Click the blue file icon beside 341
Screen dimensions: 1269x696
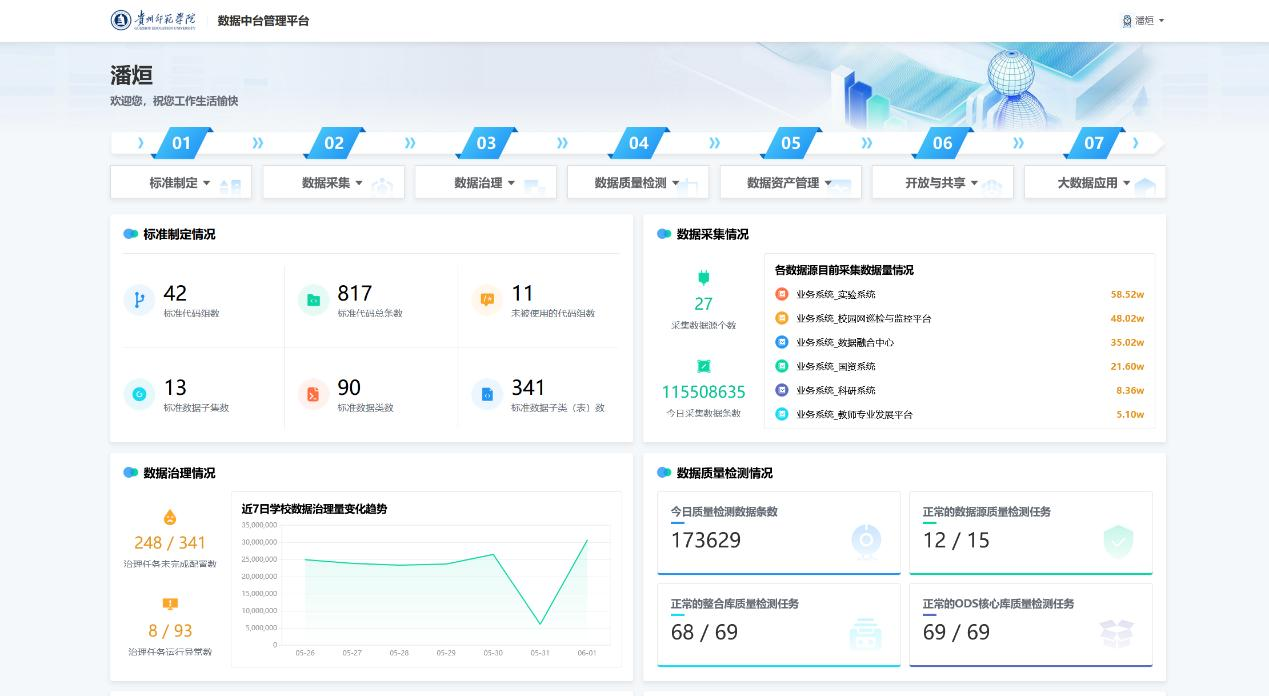(x=487, y=394)
